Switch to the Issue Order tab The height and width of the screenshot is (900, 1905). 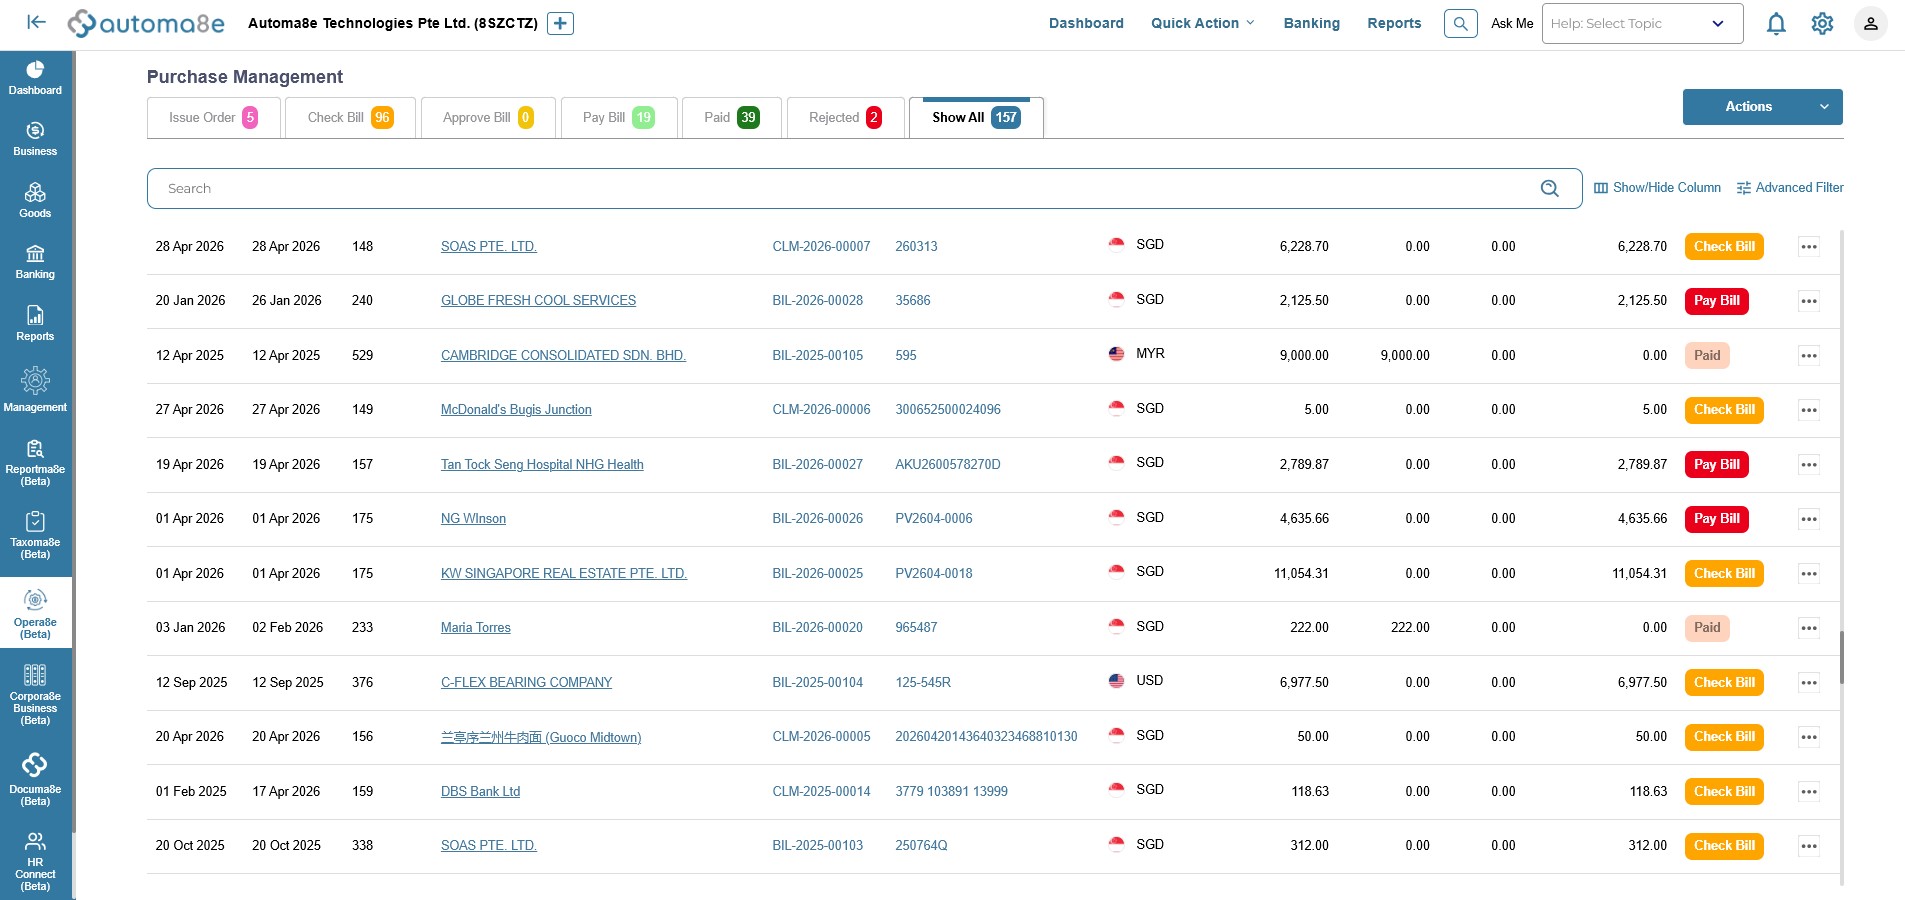pyautogui.click(x=213, y=118)
